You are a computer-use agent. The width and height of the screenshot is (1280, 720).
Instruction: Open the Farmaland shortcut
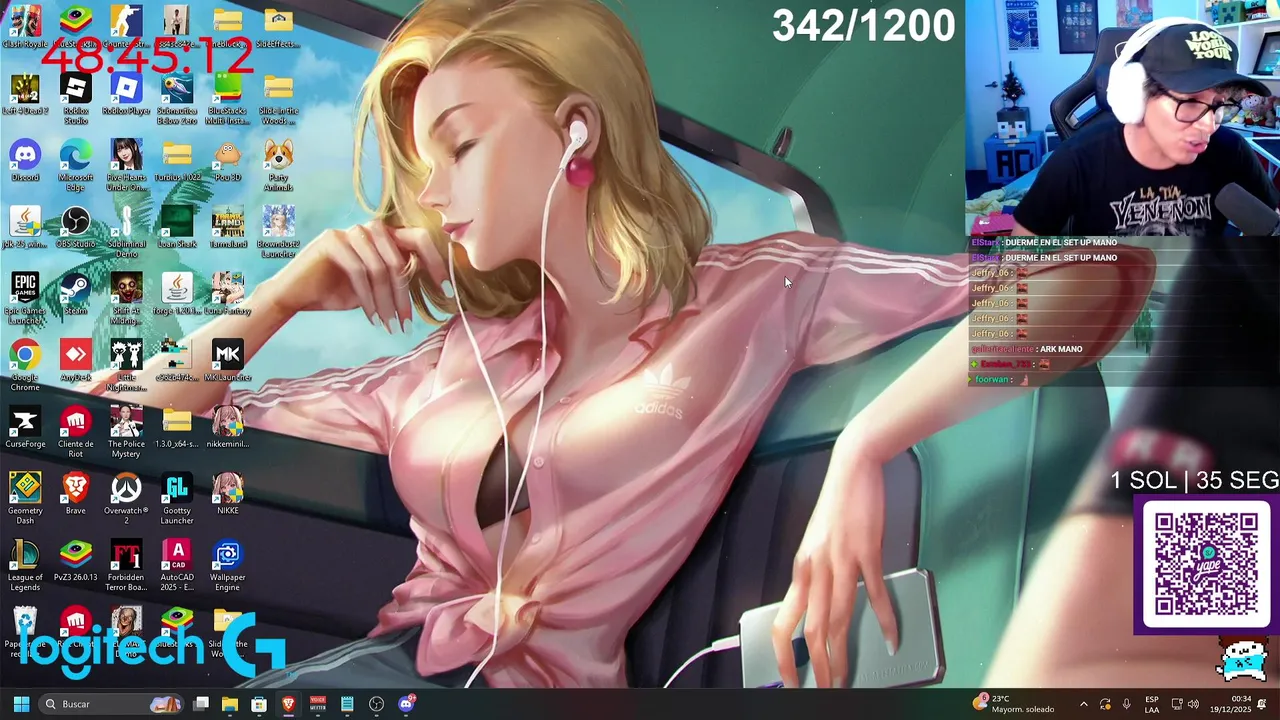click(x=227, y=227)
